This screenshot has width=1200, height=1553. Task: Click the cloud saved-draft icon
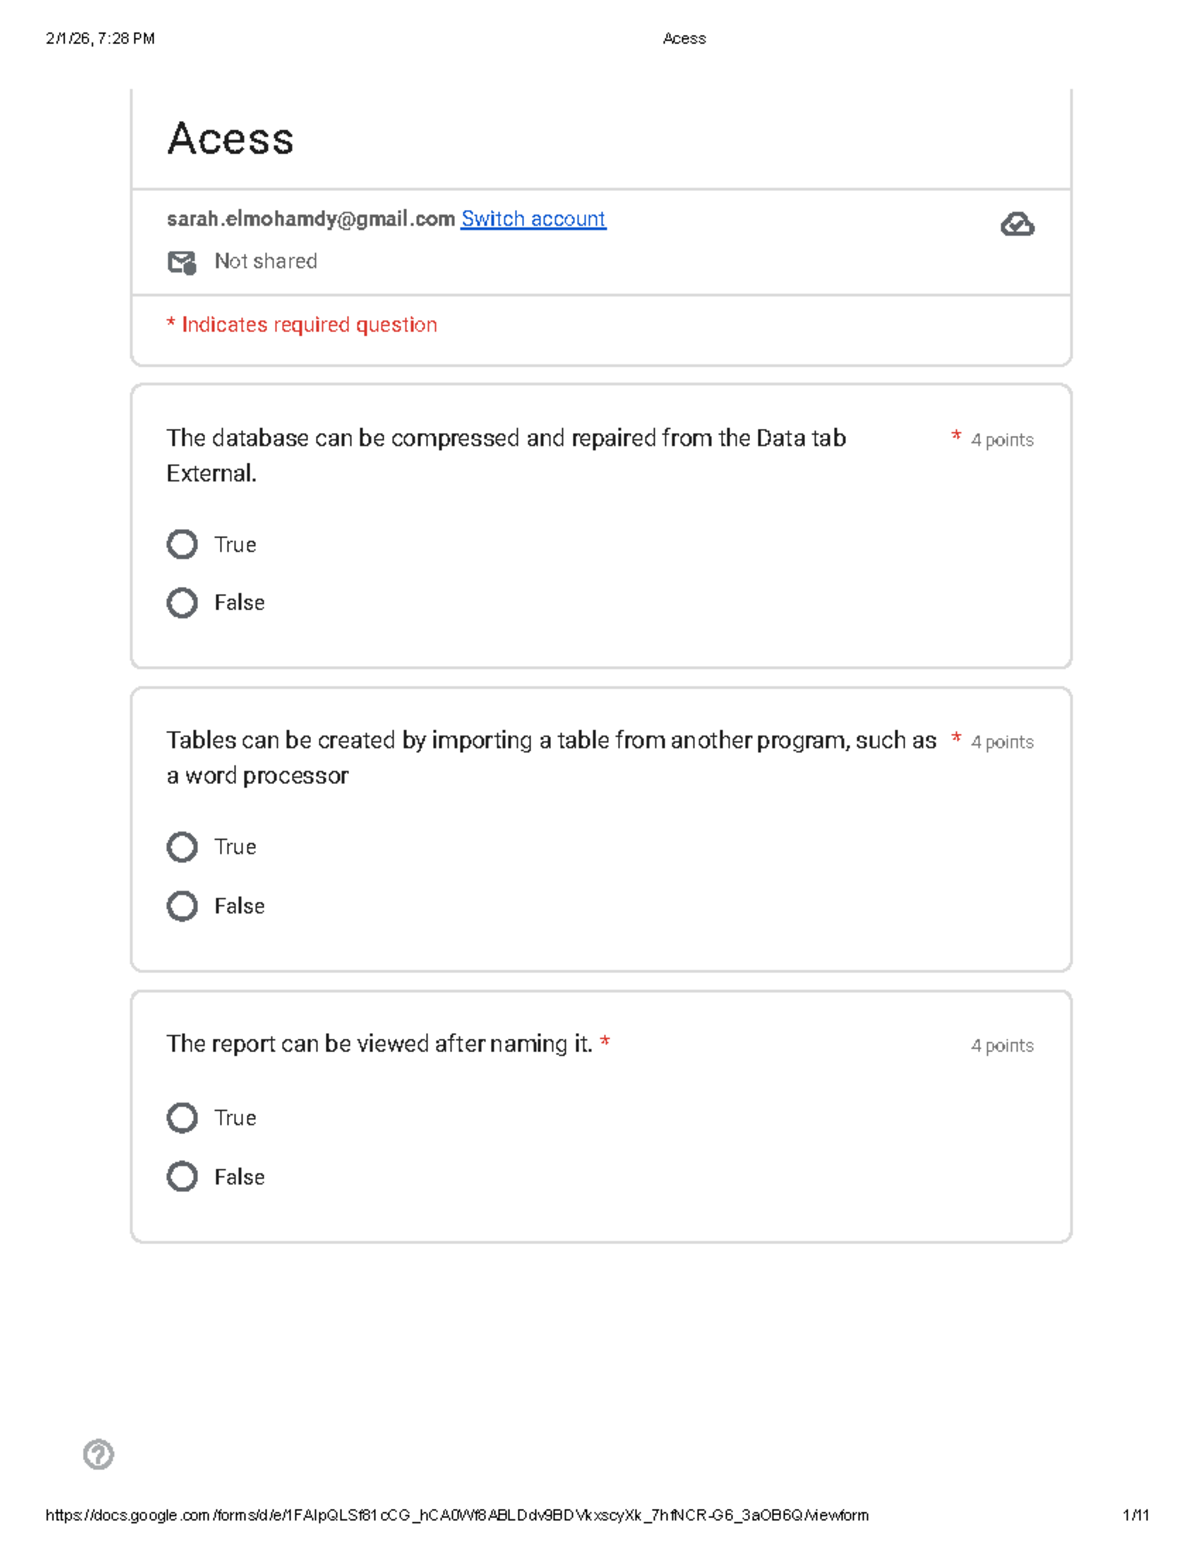(x=1017, y=224)
